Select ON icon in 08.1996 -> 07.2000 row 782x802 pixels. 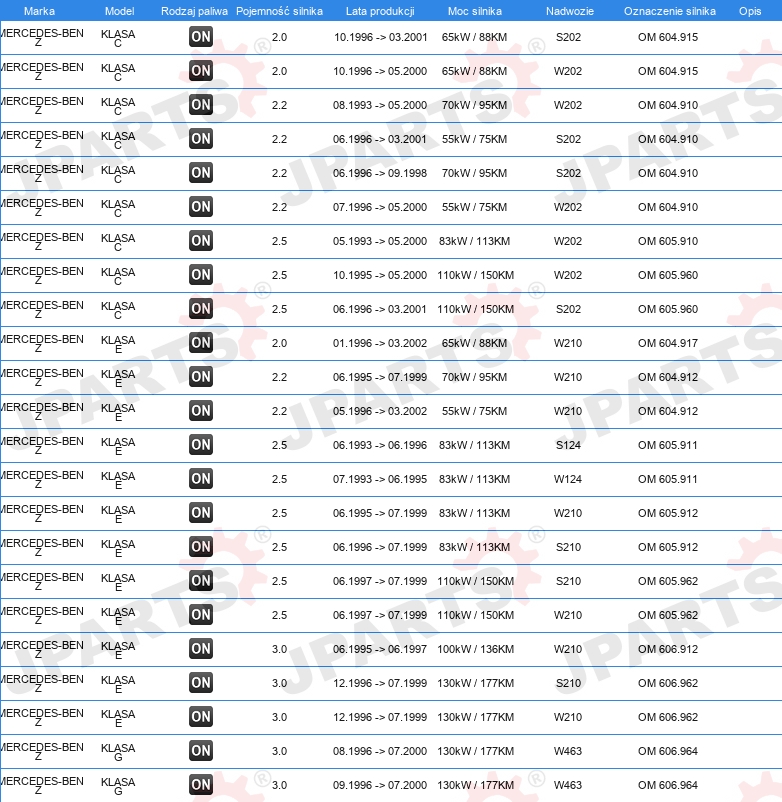click(200, 751)
